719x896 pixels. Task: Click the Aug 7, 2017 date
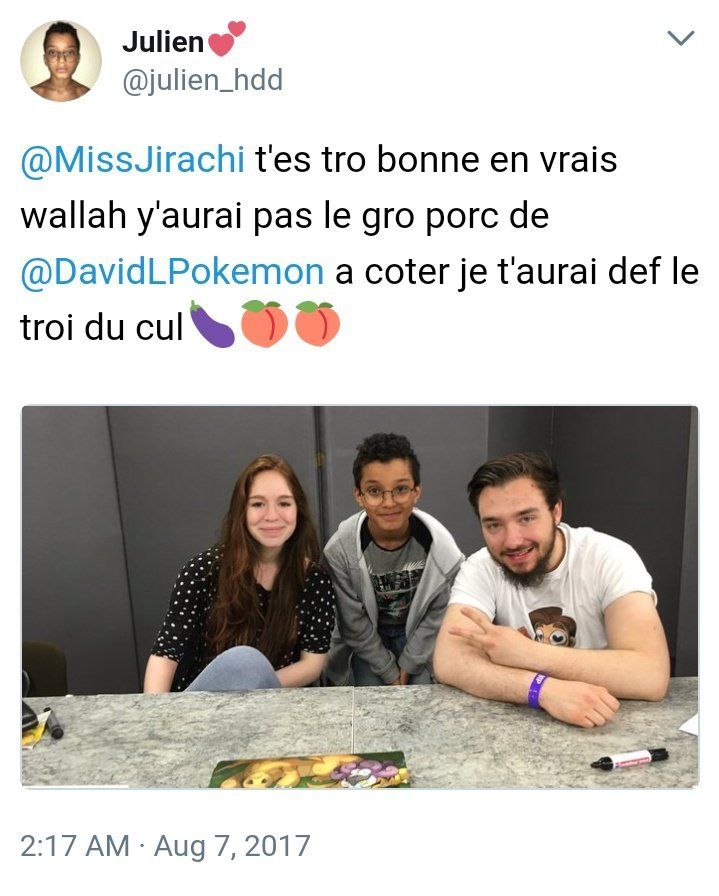[x=232, y=846]
